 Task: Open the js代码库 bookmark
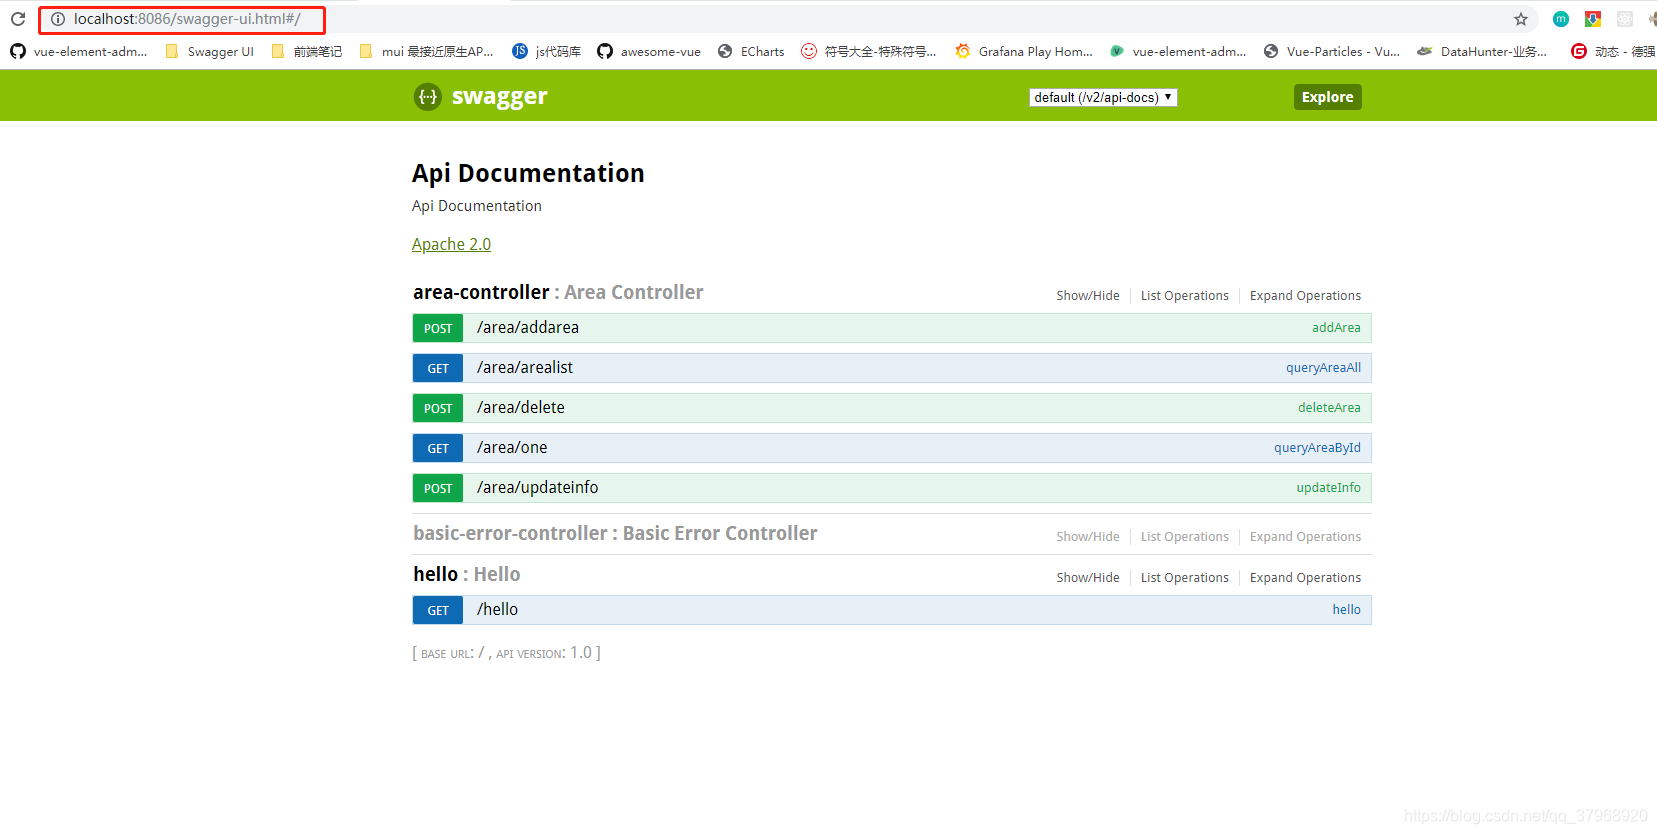pyautogui.click(x=547, y=51)
